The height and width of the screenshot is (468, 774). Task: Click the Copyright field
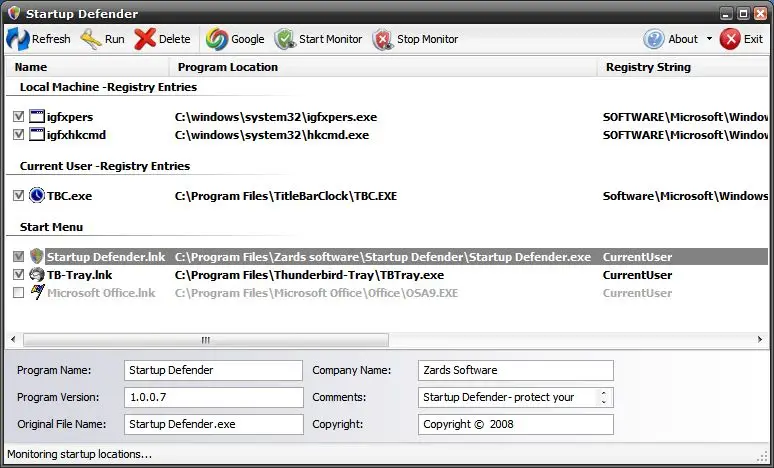coord(516,425)
